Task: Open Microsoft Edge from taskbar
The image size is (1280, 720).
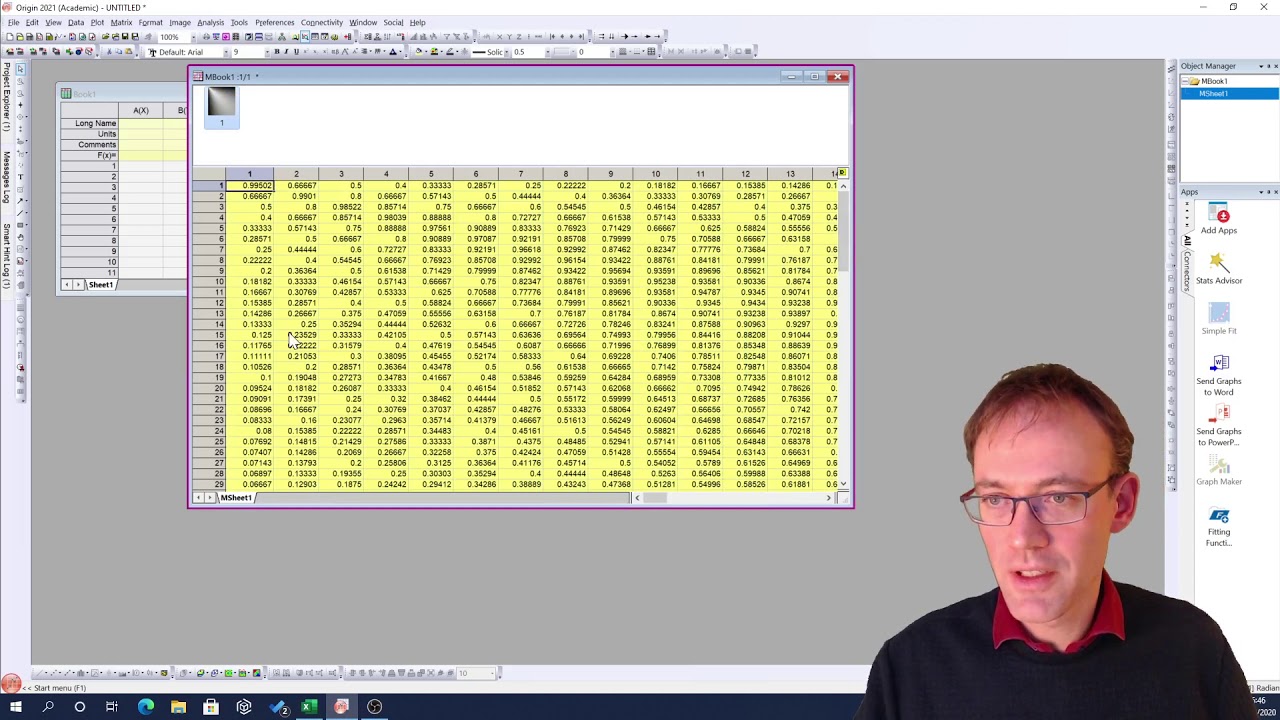Action: [x=146, y=707]
